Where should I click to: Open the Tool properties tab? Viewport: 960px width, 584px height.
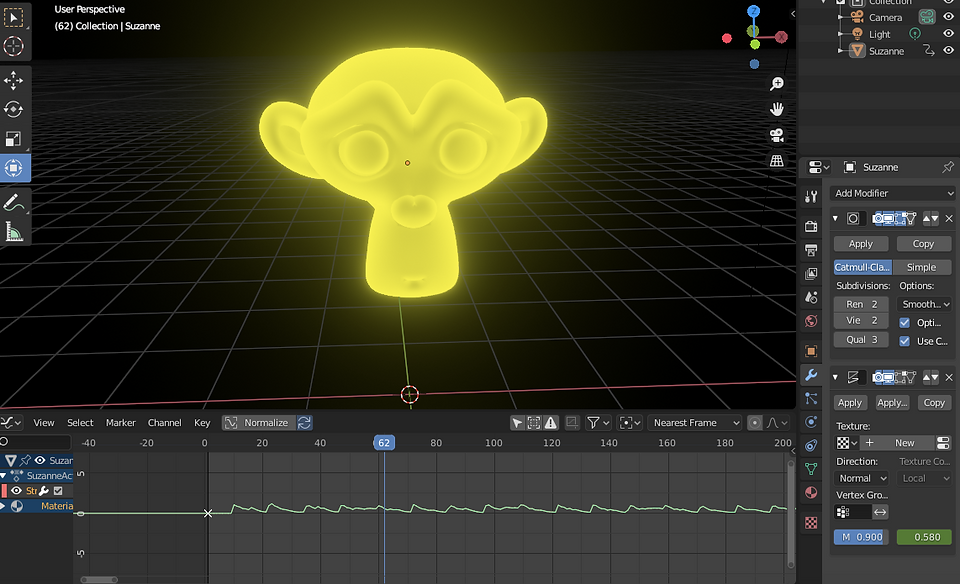[x=811, y=196]
